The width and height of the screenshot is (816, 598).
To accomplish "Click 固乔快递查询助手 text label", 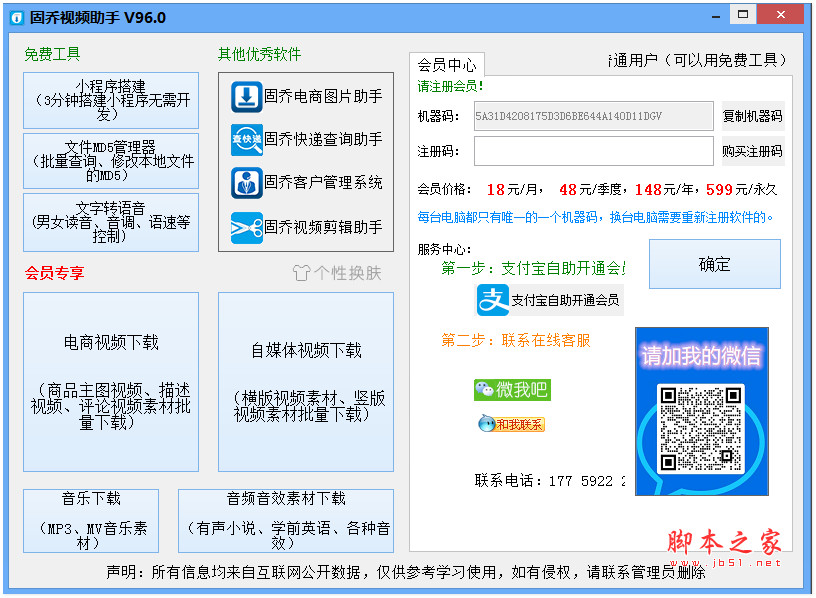I will (x=323, y=139).
